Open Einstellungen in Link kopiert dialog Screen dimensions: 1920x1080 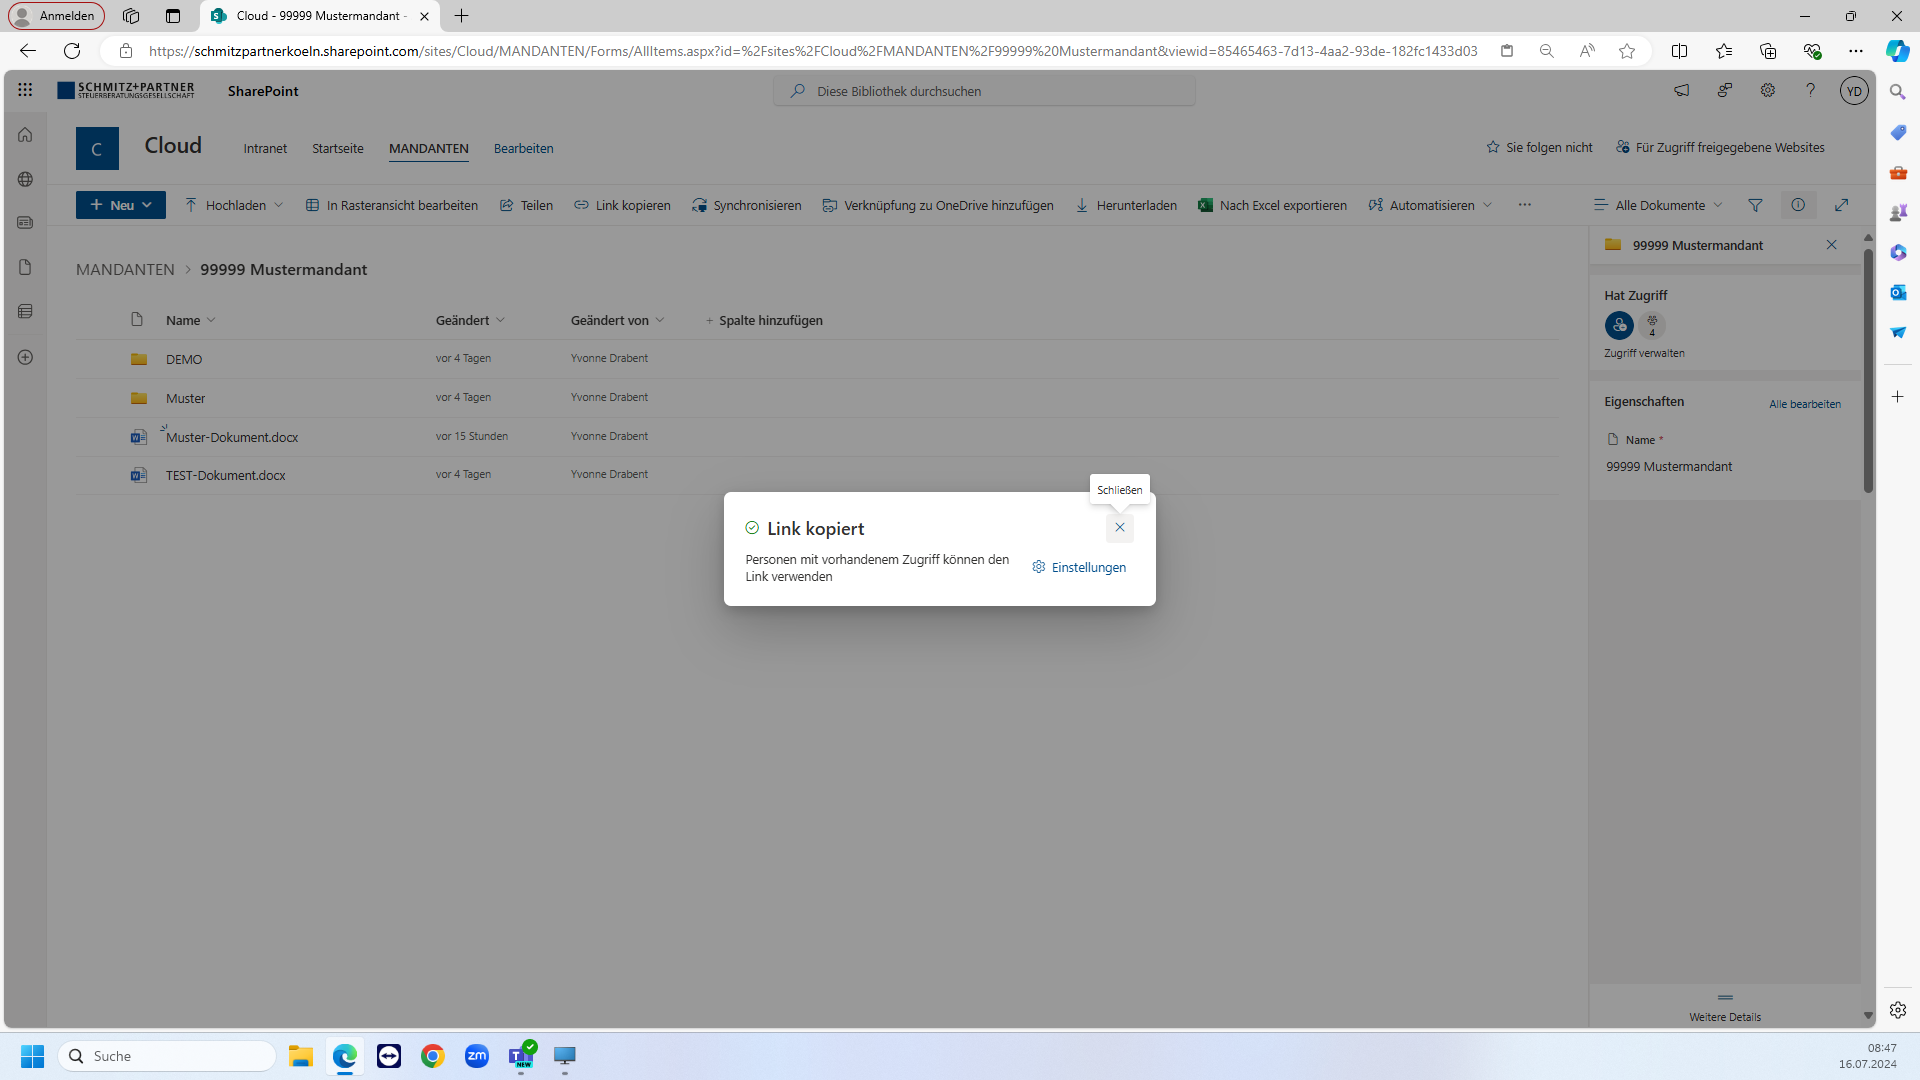(1079, 567)
